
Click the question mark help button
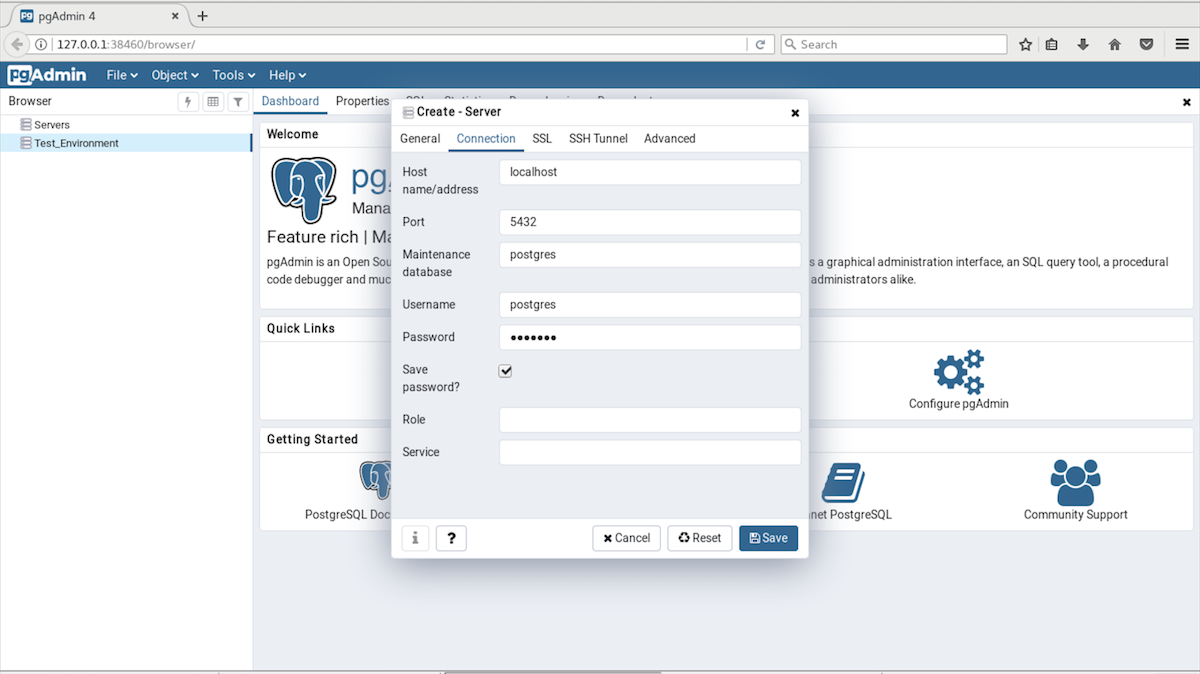pyautogui.click(x=451, y=538)
